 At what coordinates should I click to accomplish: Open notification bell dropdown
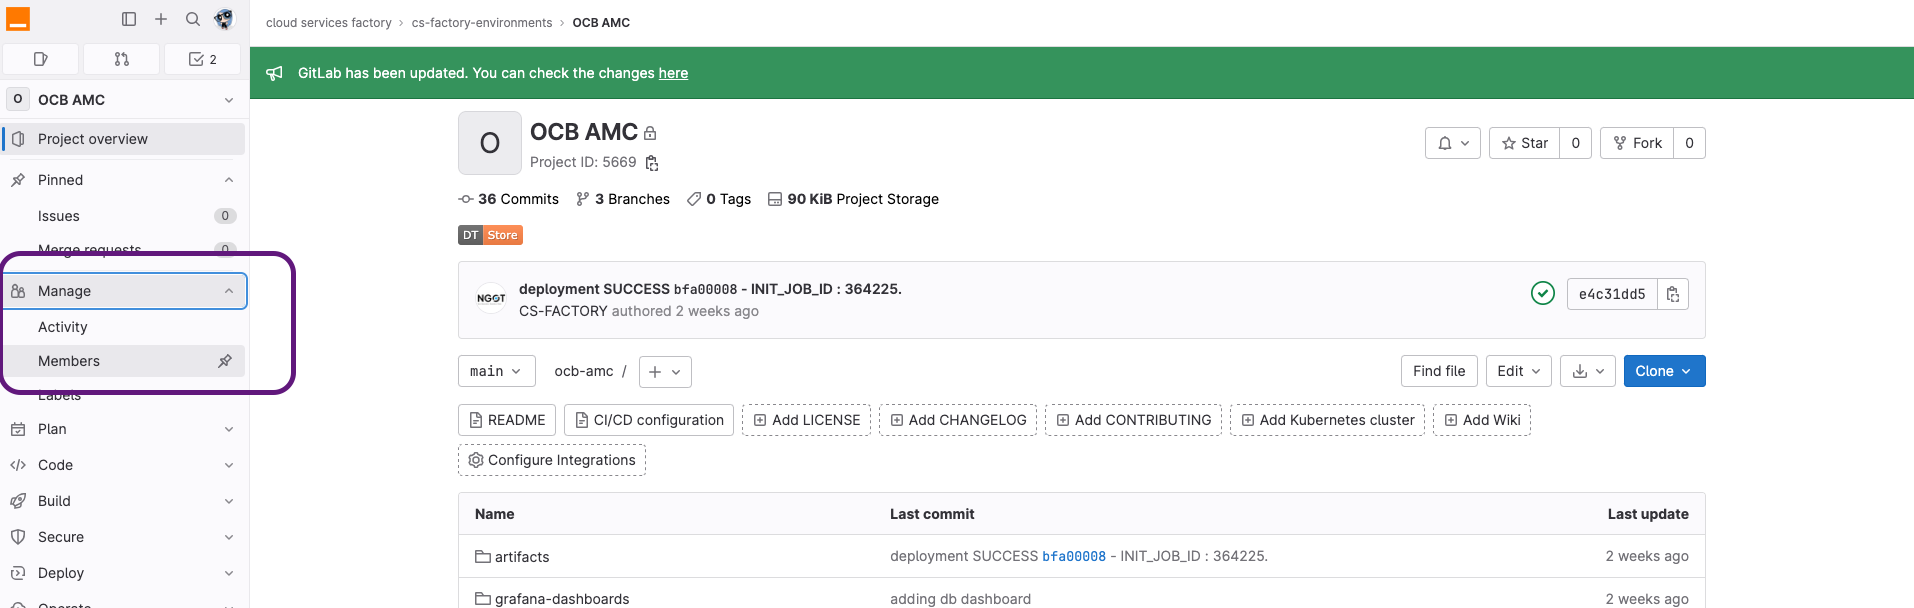pos(1453,143)
